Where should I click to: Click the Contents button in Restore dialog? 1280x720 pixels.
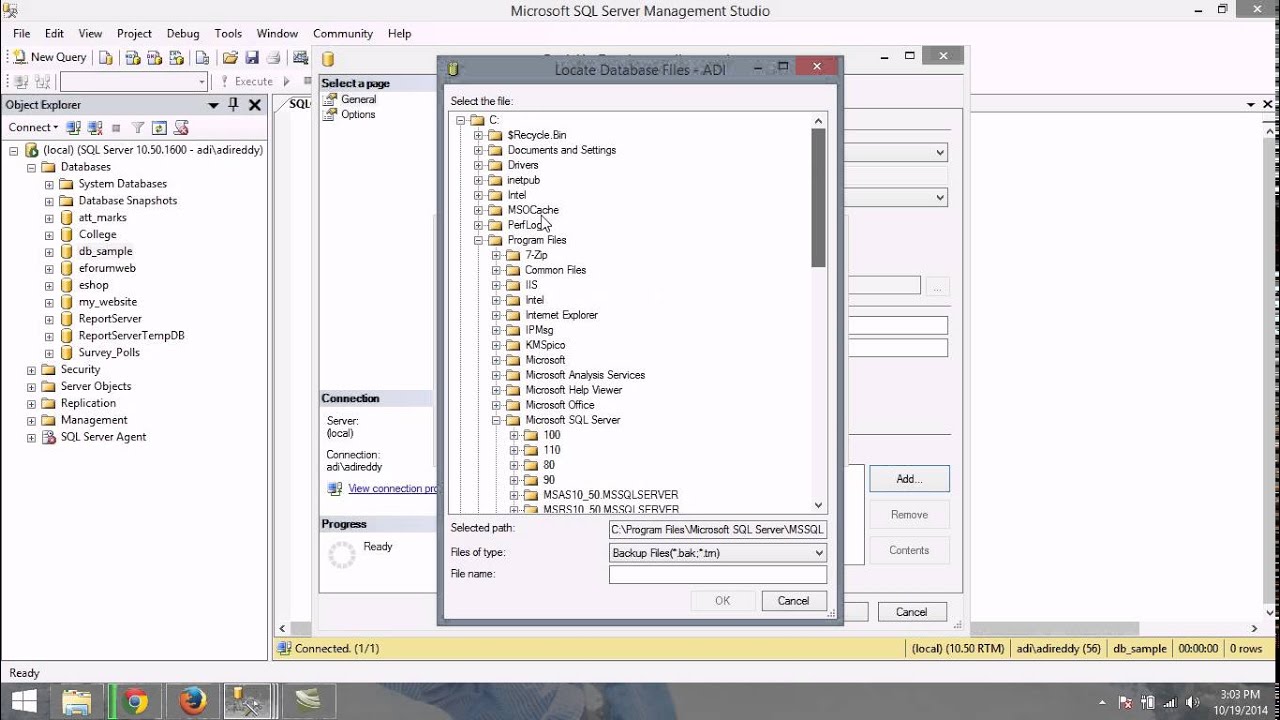(x=909, y=550)
